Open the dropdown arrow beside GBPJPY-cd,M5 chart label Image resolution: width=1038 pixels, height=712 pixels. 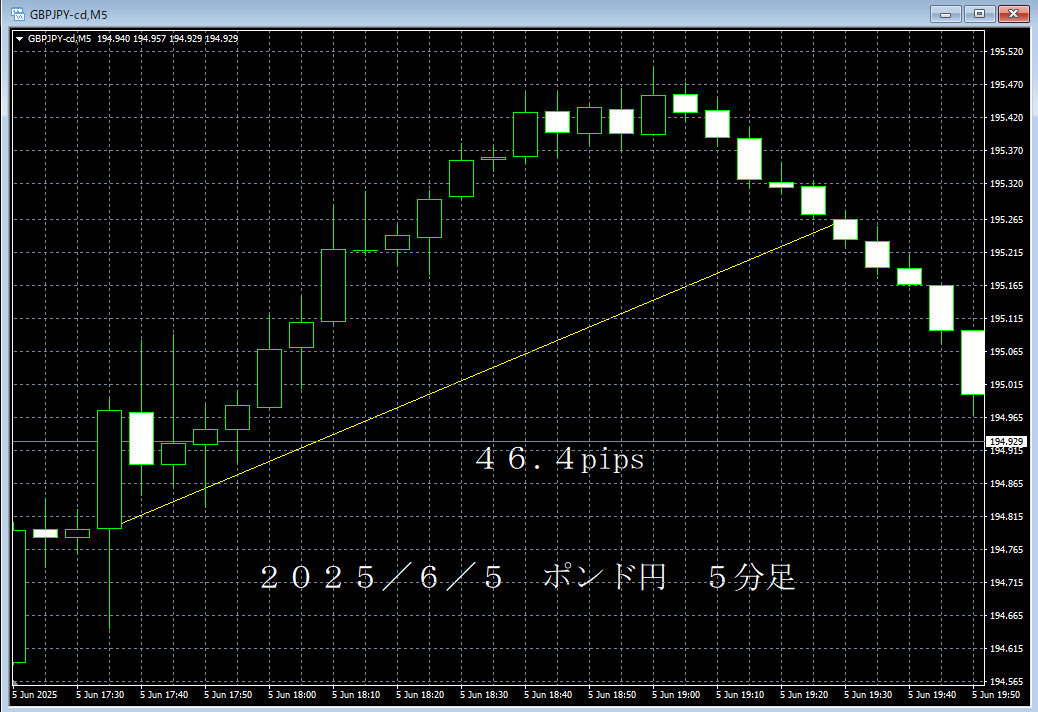pos(19,38)
